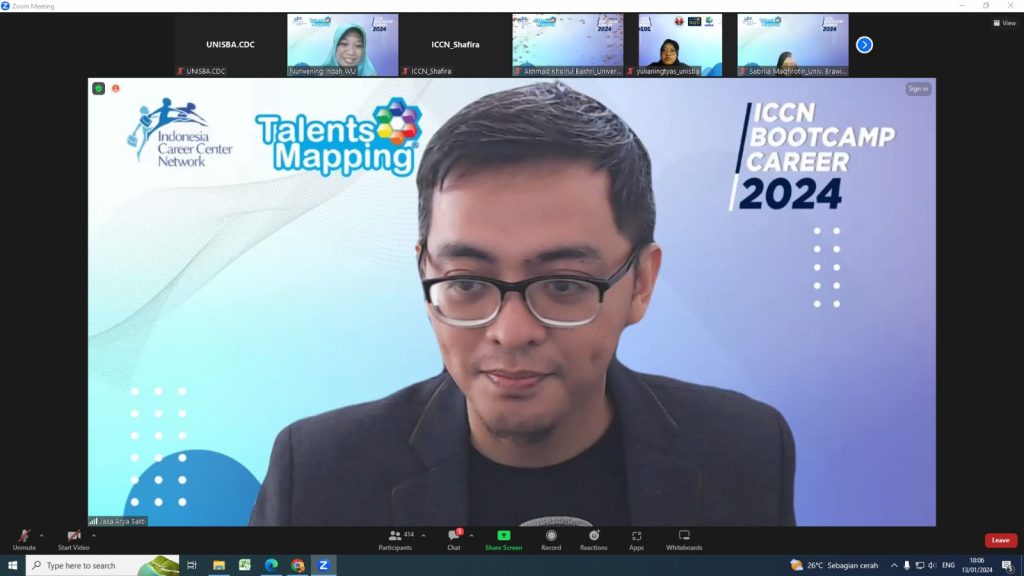Select the yulianingtyas_unisba video thumbnail
The height and width of the screenshot is (576, 1024).
680,45
